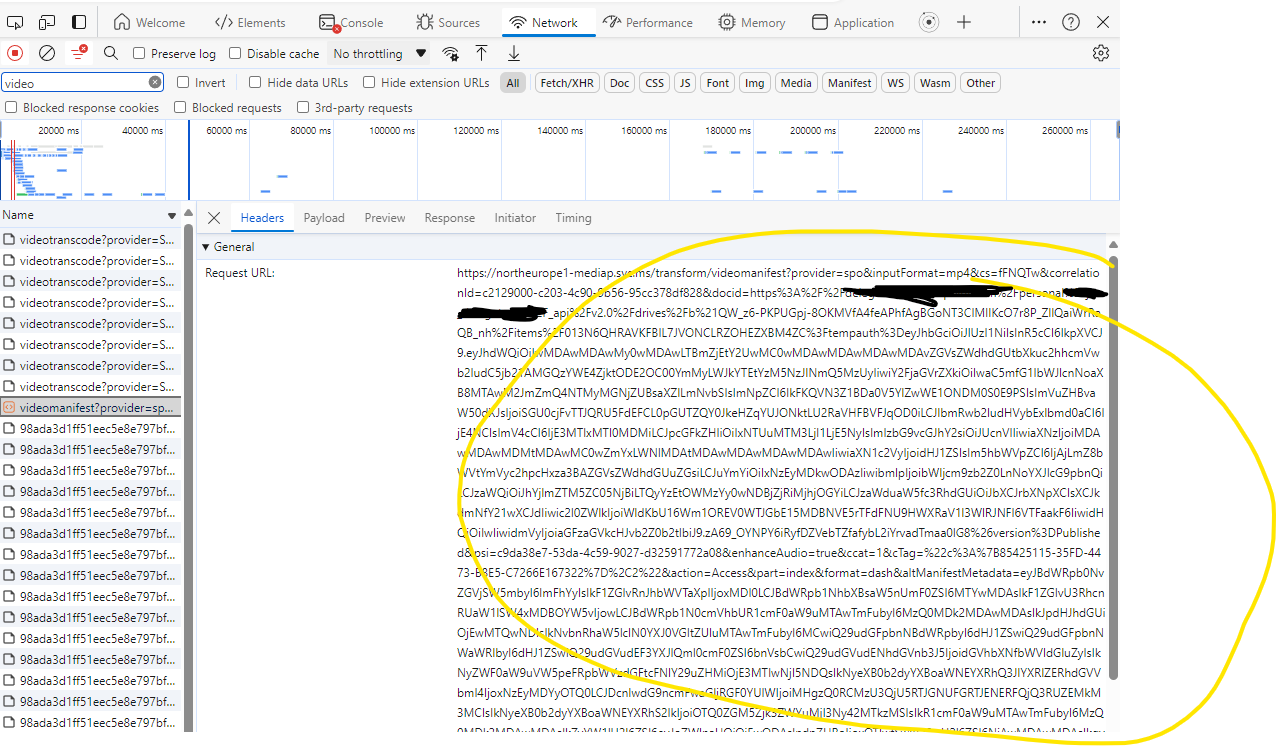Open the network search panel
The image size is (1277, 746).
click(x=110, y=53)
